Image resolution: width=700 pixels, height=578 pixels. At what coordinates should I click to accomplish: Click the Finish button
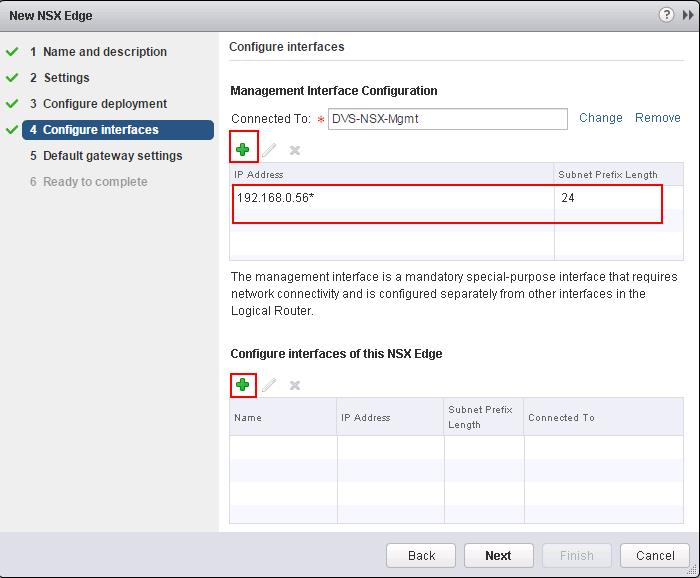tap(577, 556)
